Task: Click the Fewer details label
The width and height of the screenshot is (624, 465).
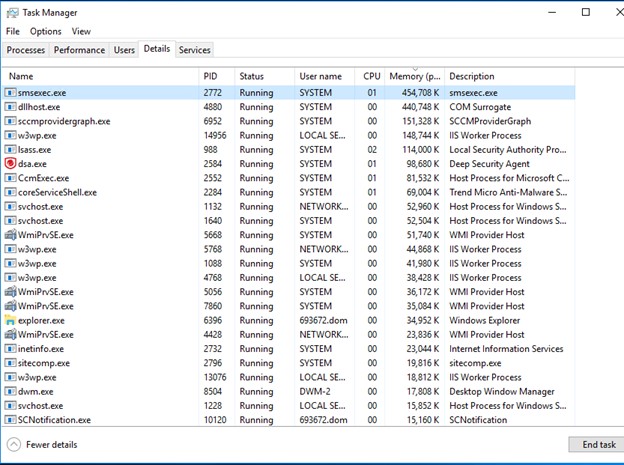Action: point(52,445)
